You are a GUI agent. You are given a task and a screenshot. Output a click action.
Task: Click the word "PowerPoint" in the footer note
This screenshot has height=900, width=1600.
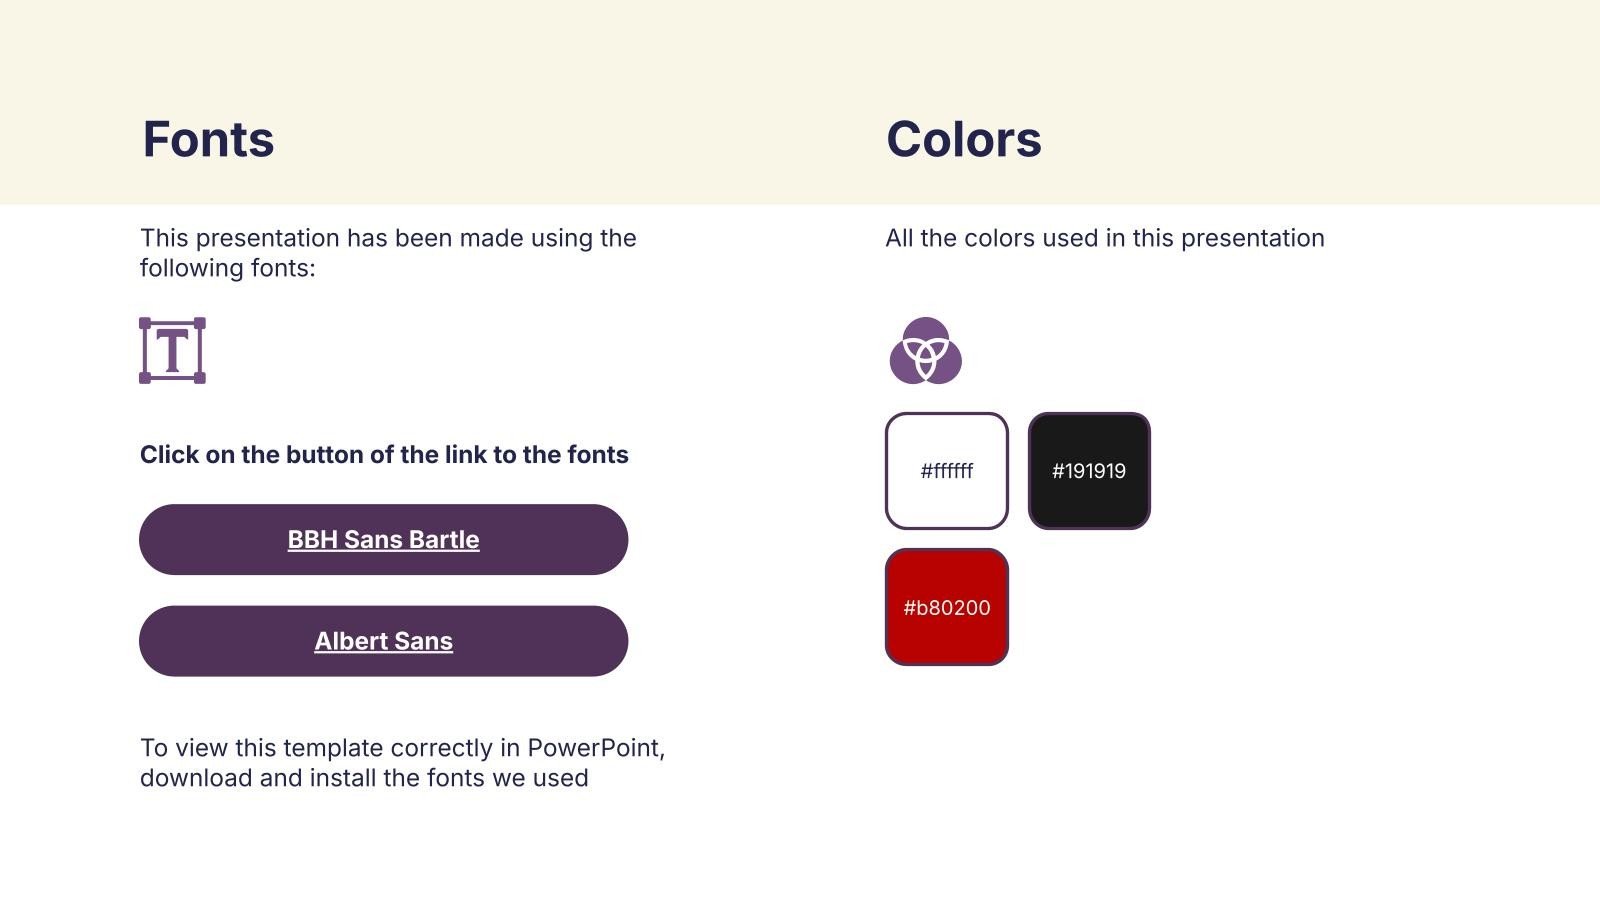coord(594,748)
